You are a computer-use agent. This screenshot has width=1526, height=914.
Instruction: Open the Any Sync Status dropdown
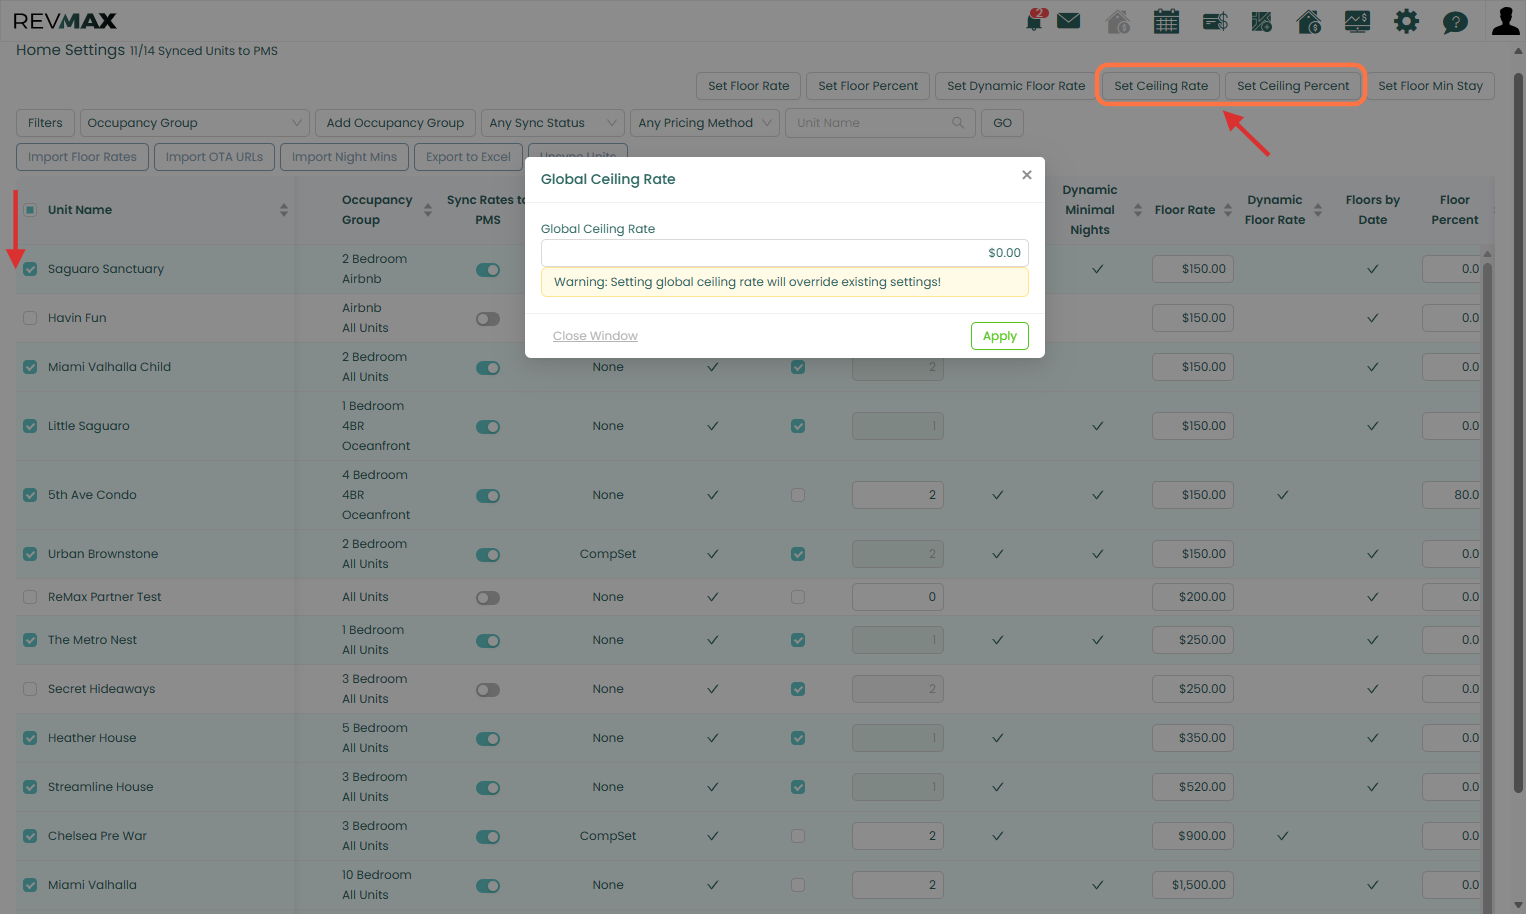point(553,123)
